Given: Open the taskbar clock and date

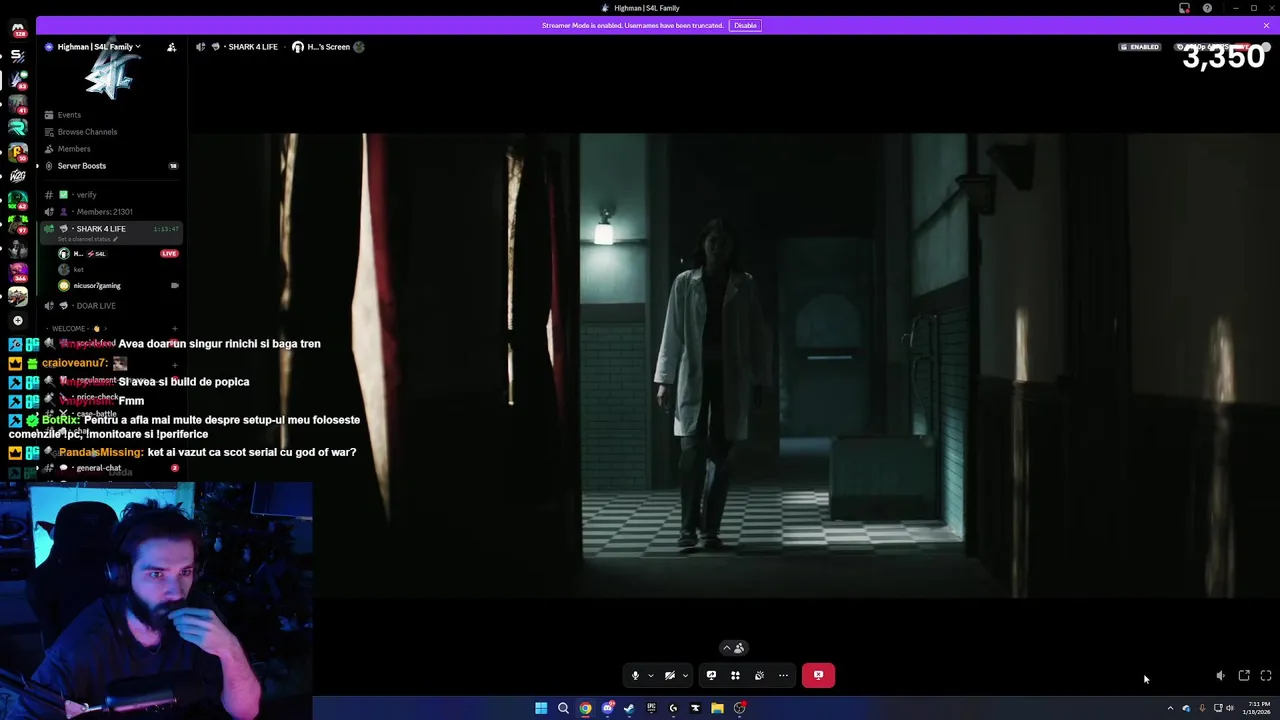Looking at the screenshot, I should pos(1257,708).
